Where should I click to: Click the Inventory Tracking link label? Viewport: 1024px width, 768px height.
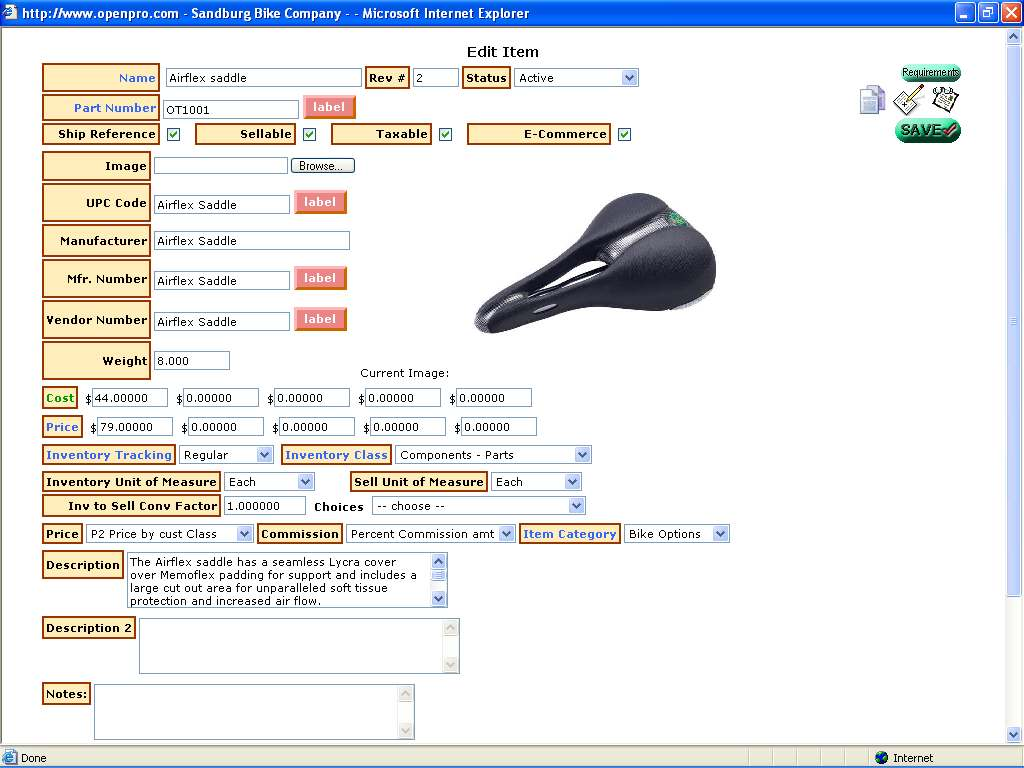point(109,455)
